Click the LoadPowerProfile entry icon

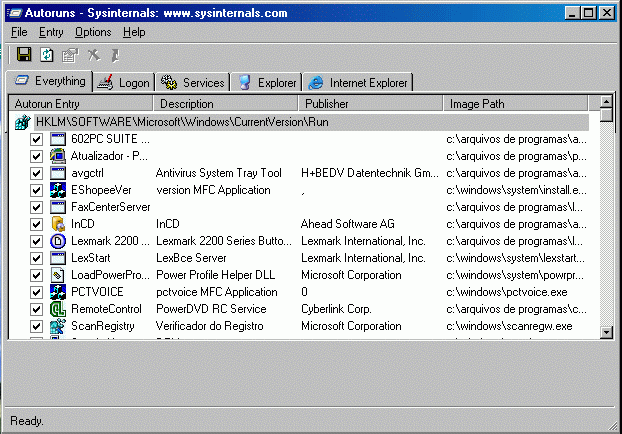coord(58,275)
